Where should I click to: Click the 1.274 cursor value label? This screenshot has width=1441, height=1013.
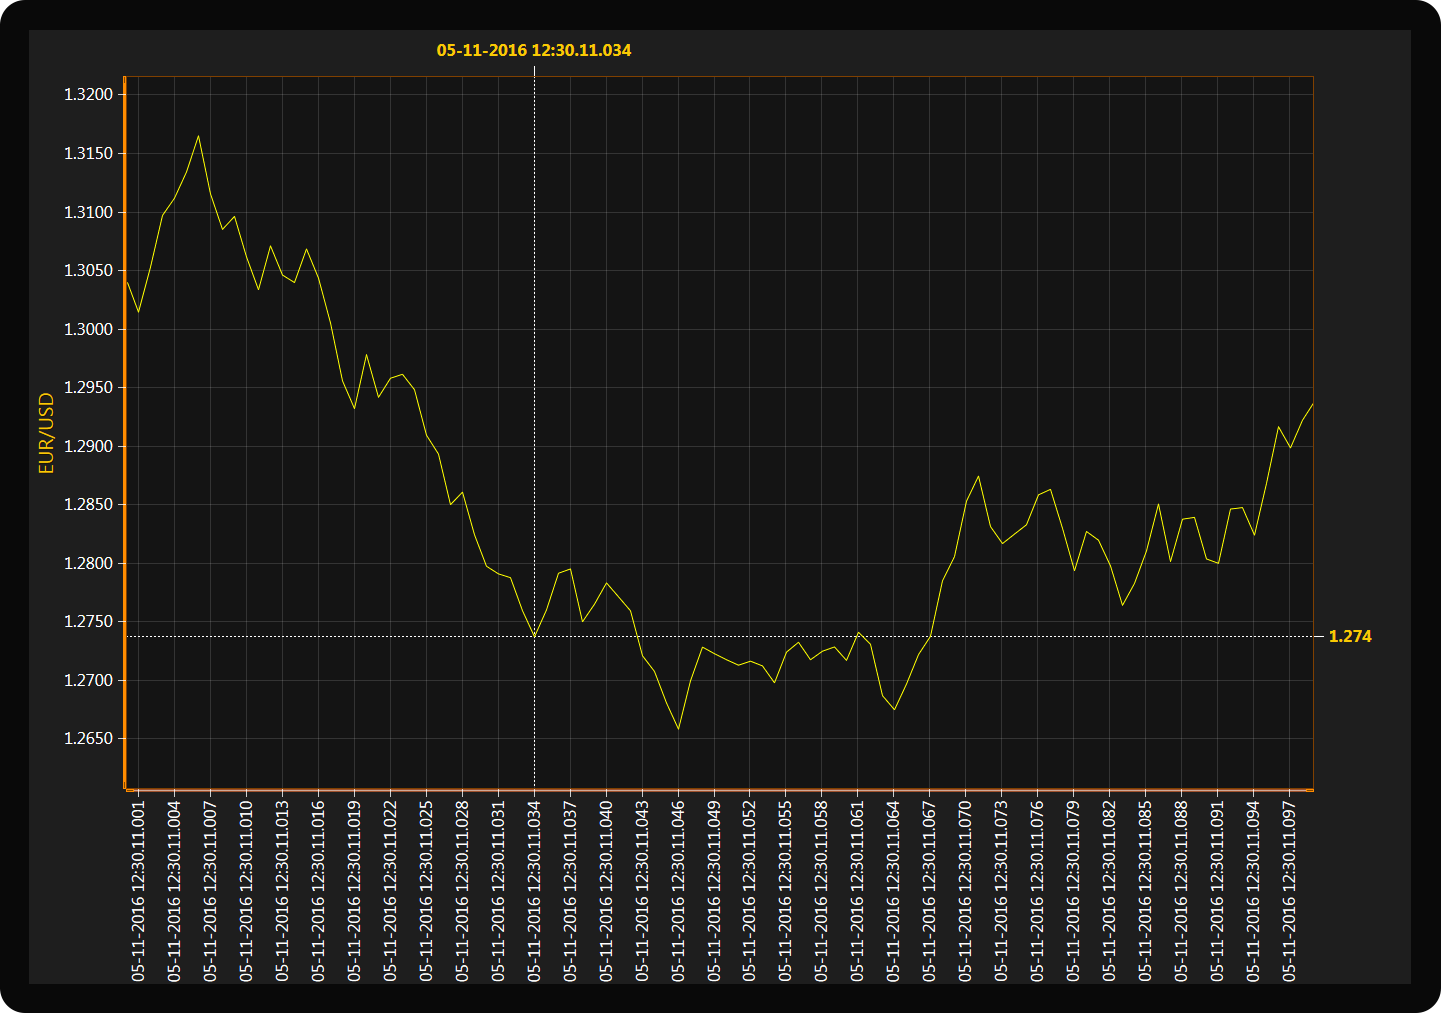(x=1349, y=637)
